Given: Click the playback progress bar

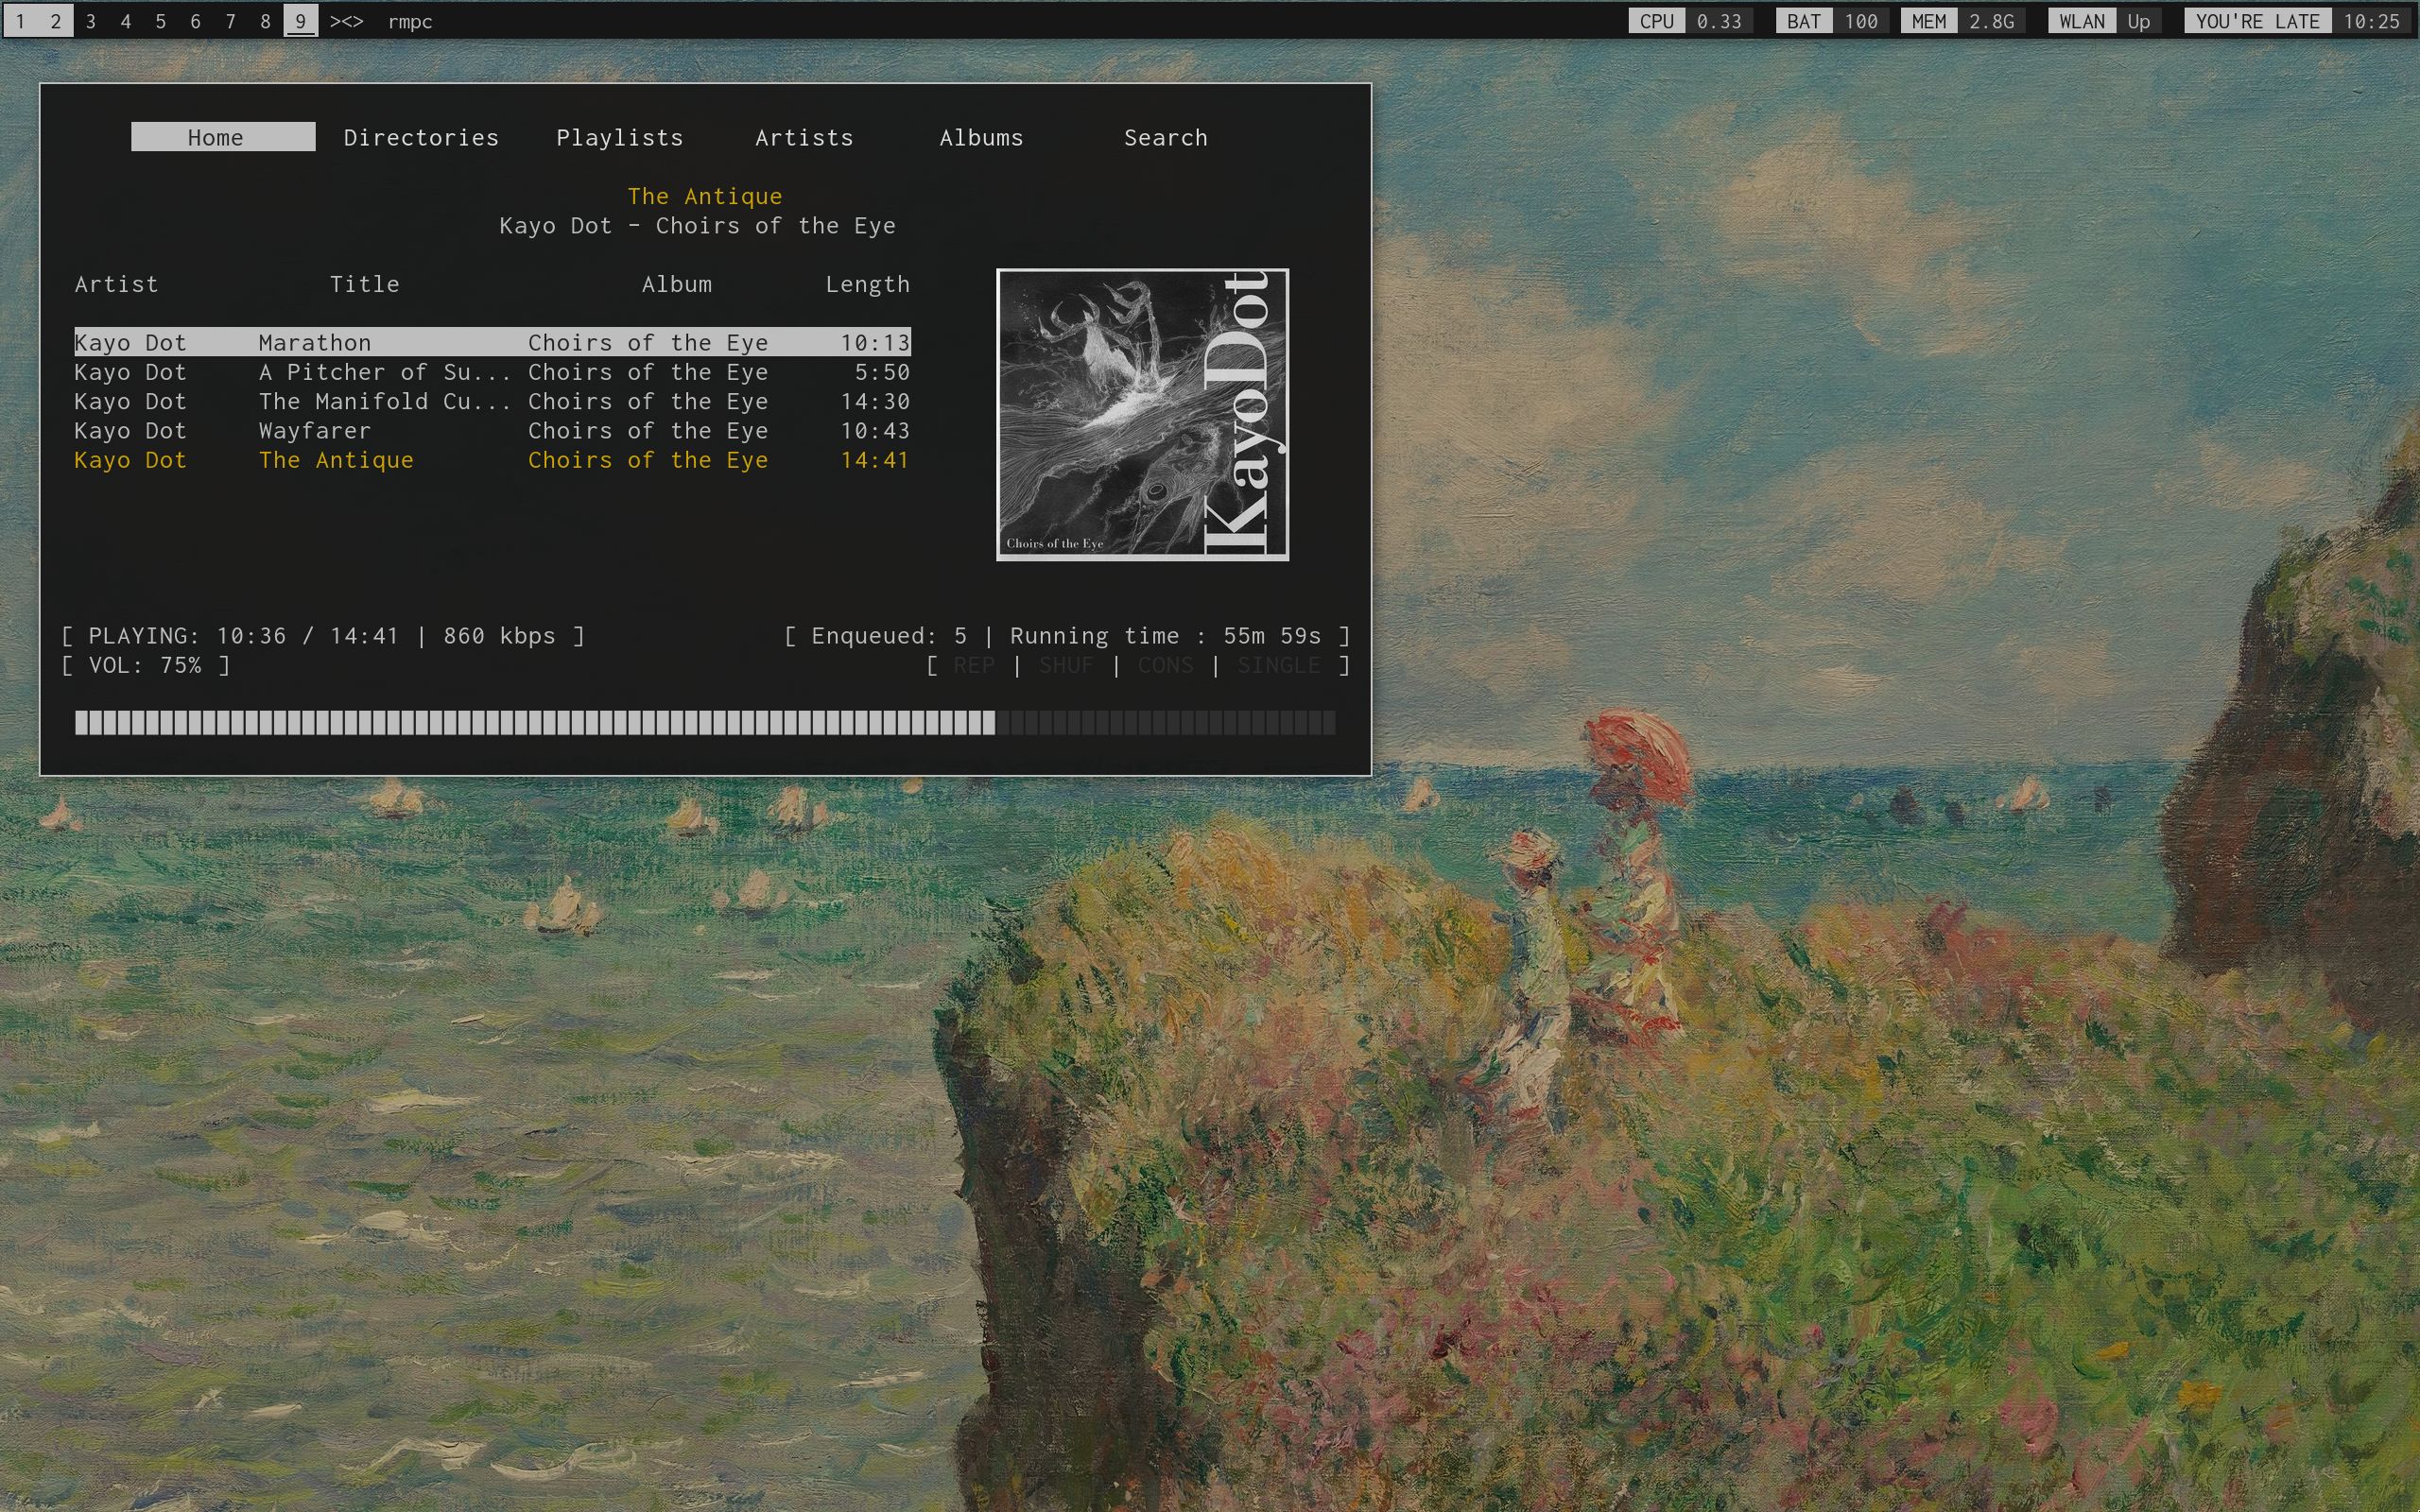Looking at the screenshot, I should click(704, 722).
